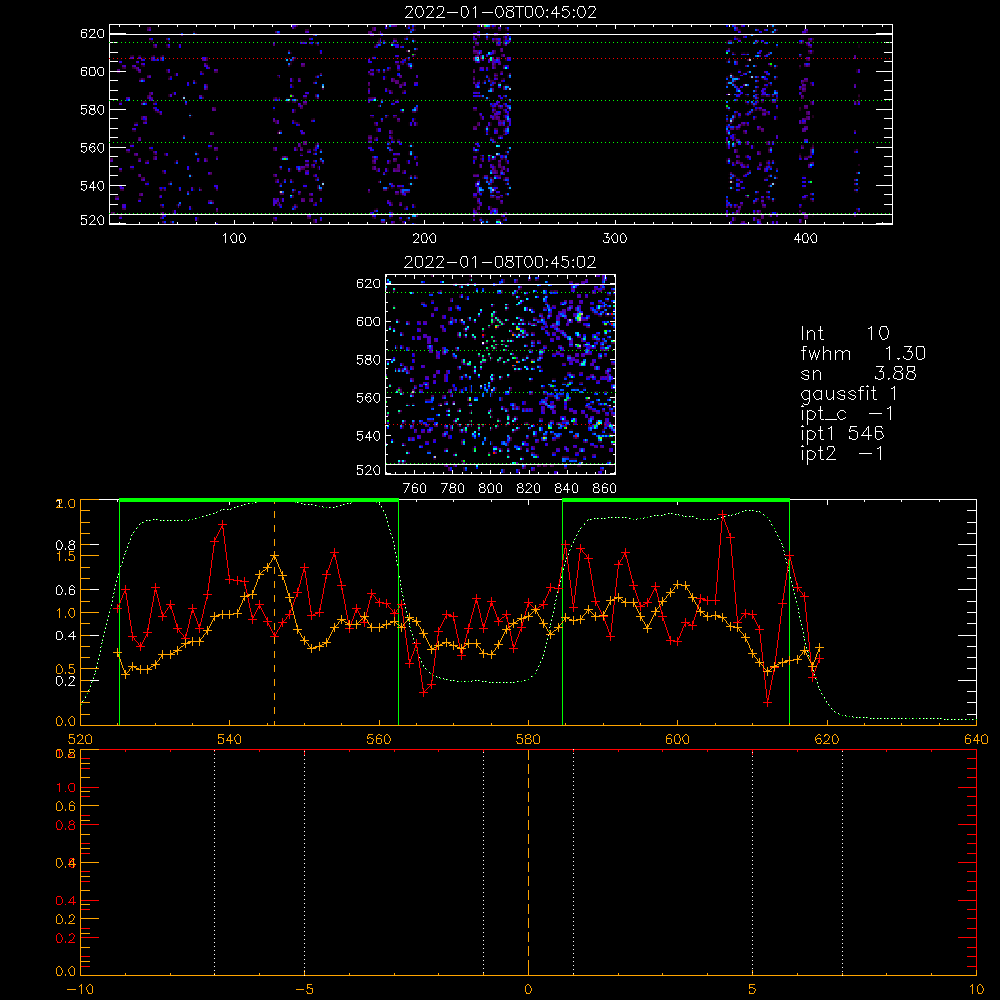Click the left thick green bar atop profile plot
The height and width of the screenshot is (1000, 1000).
click(259, 500)
